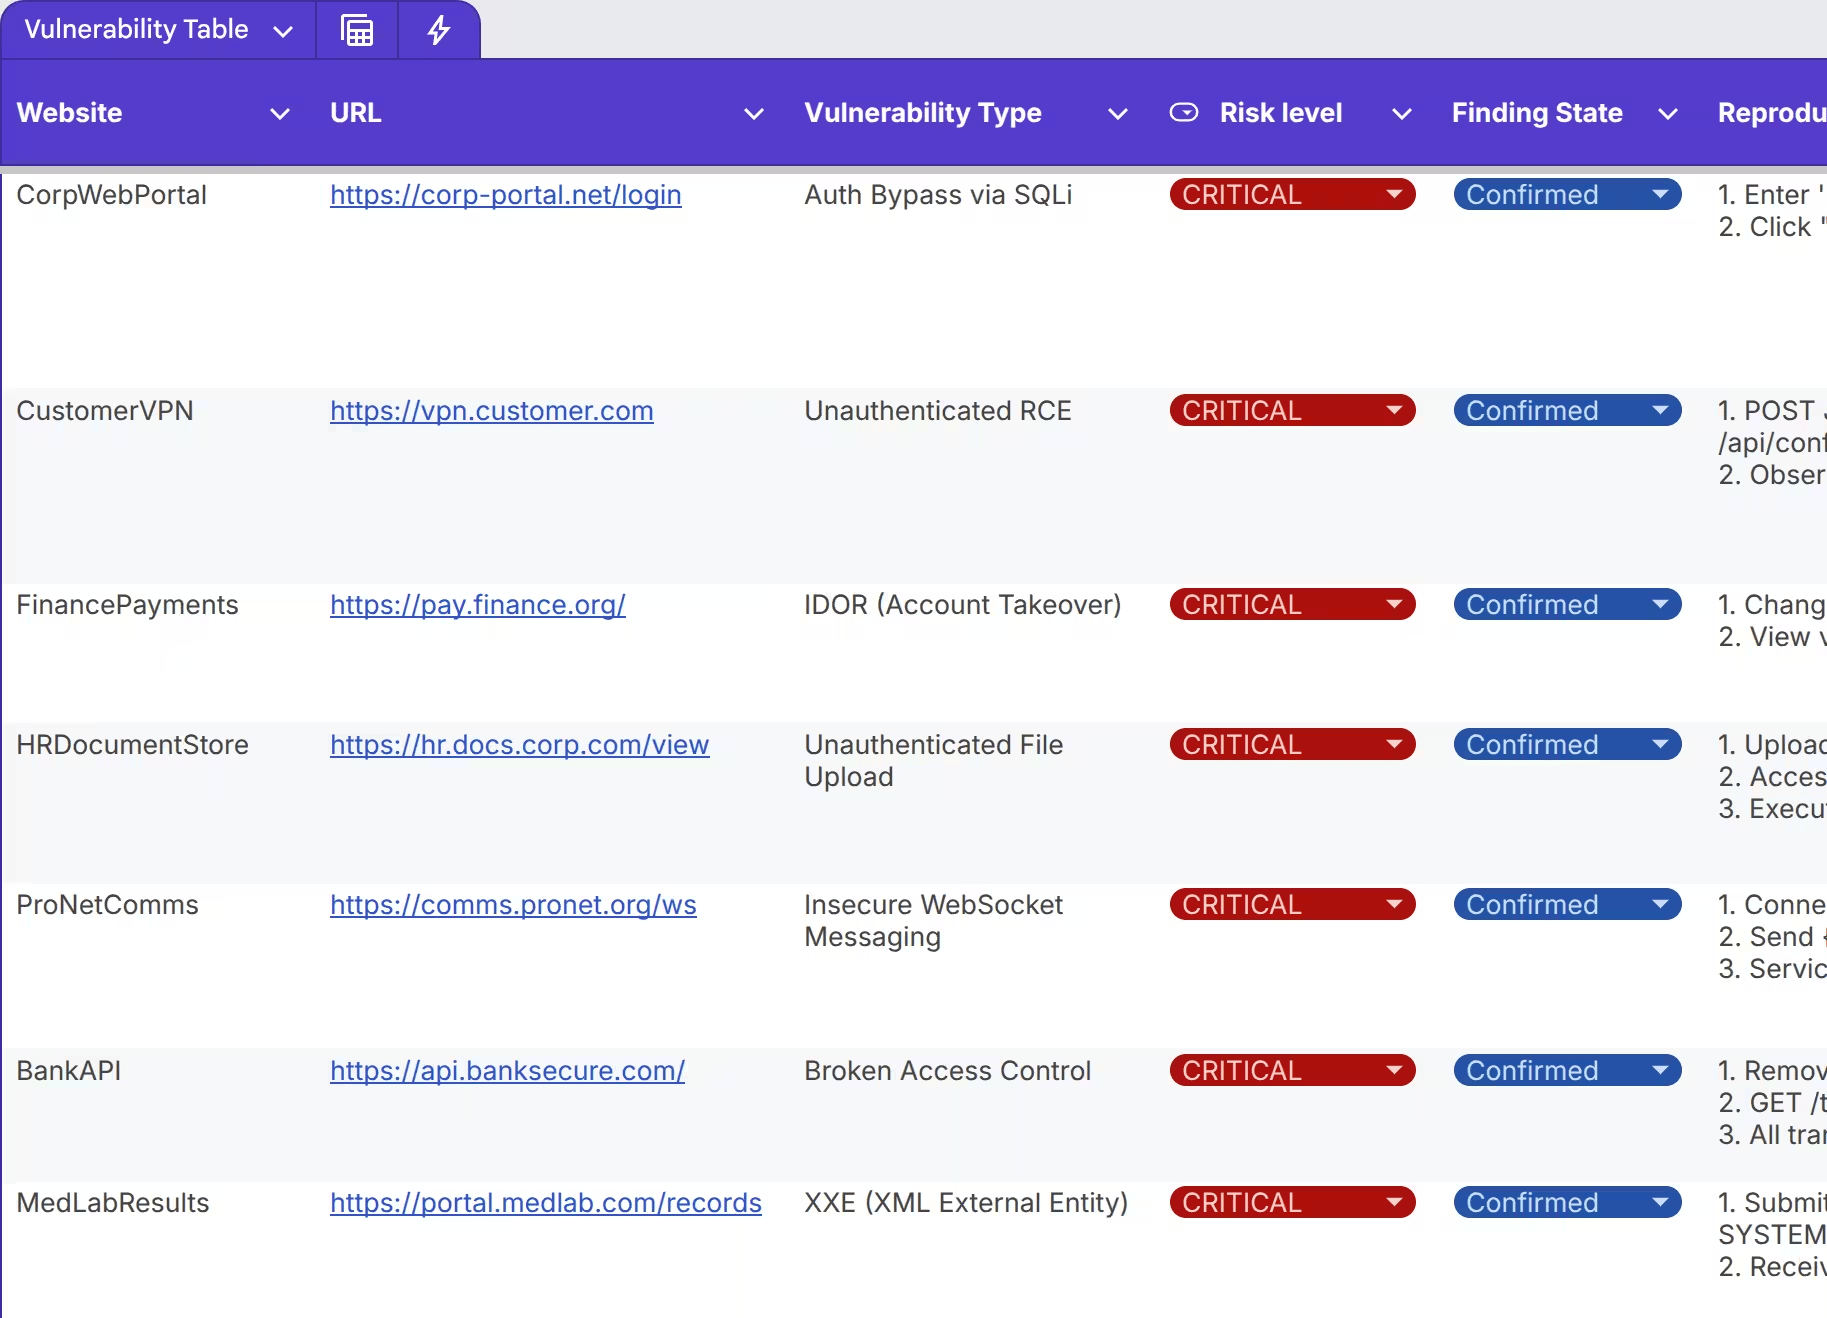Change FinancePayments CRITICAL risk level chip

1292,605
